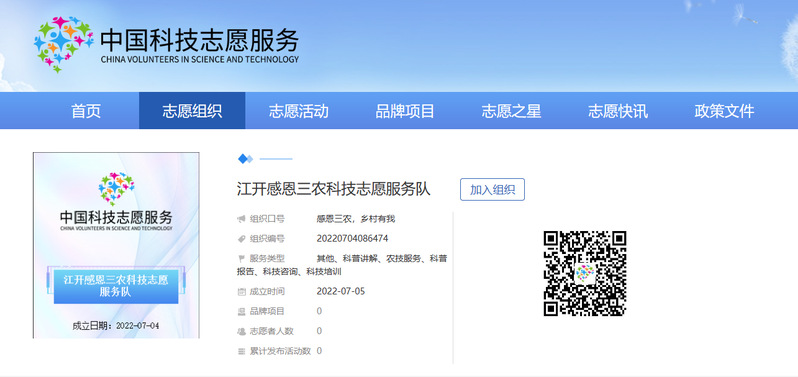Click the tag icon beside 组织编号
Viewport: 798px width, 377px height.
coord(241,239)
